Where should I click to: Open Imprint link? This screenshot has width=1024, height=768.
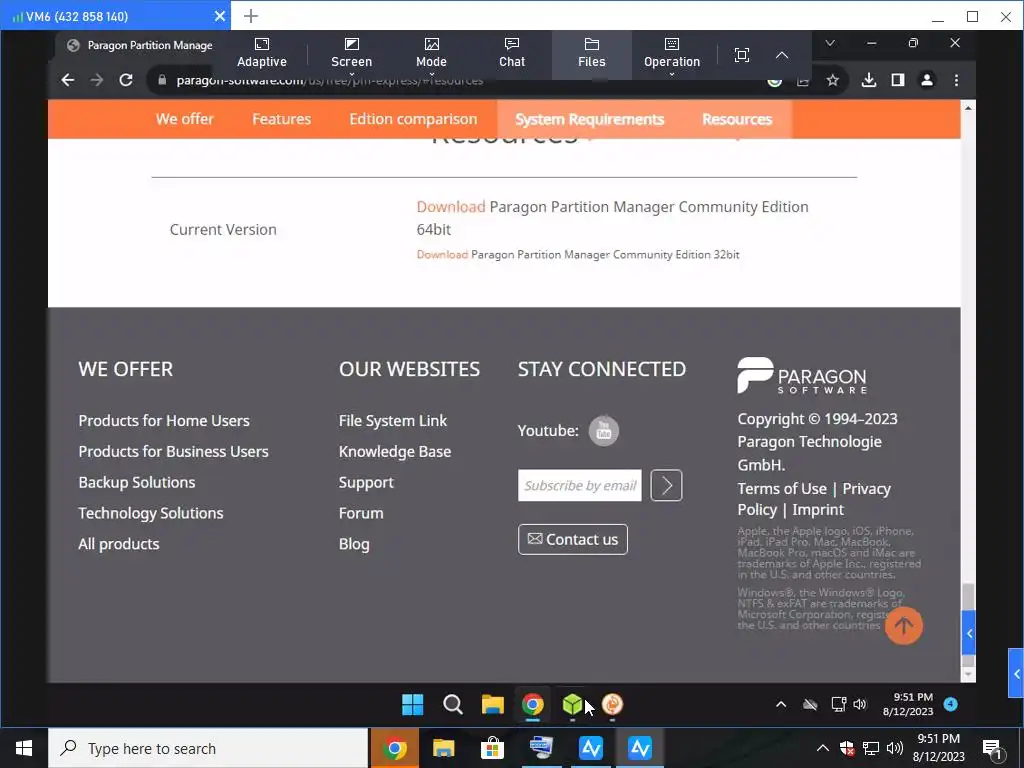coord(818,509)
